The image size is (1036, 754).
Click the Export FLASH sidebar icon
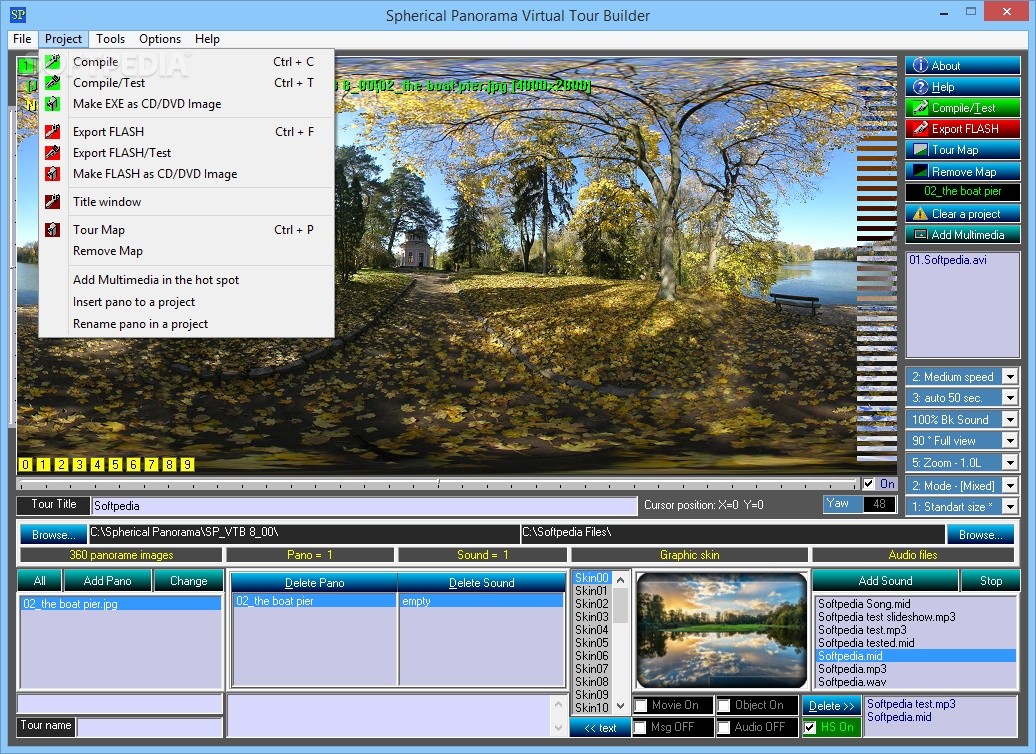pos(920,128)
